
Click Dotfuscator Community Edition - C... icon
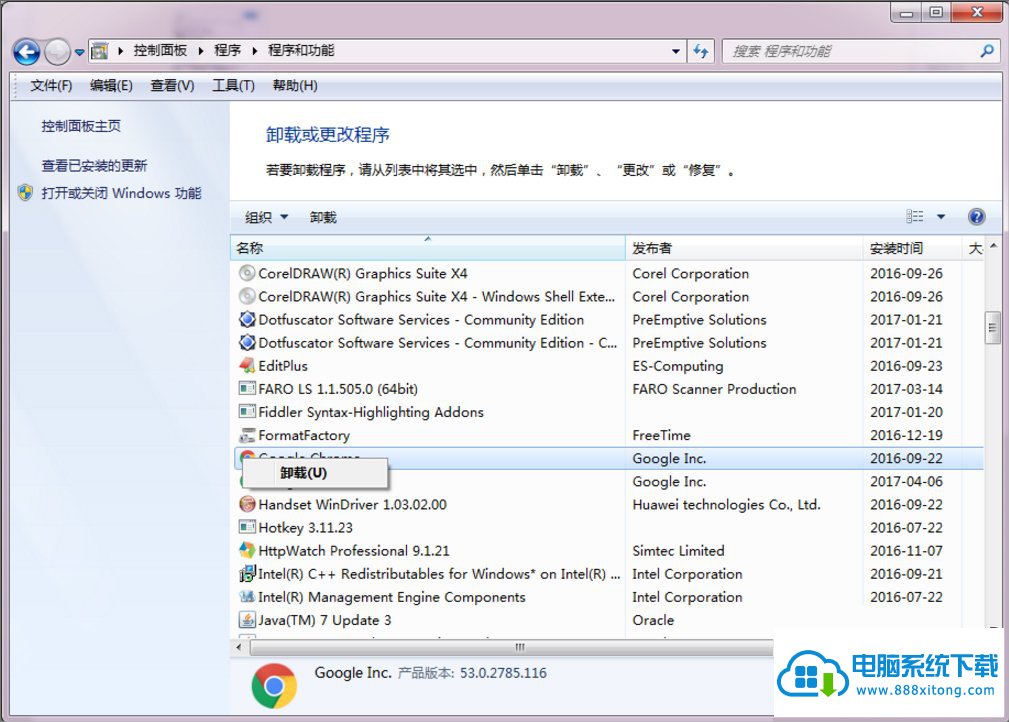coord(247,343)
